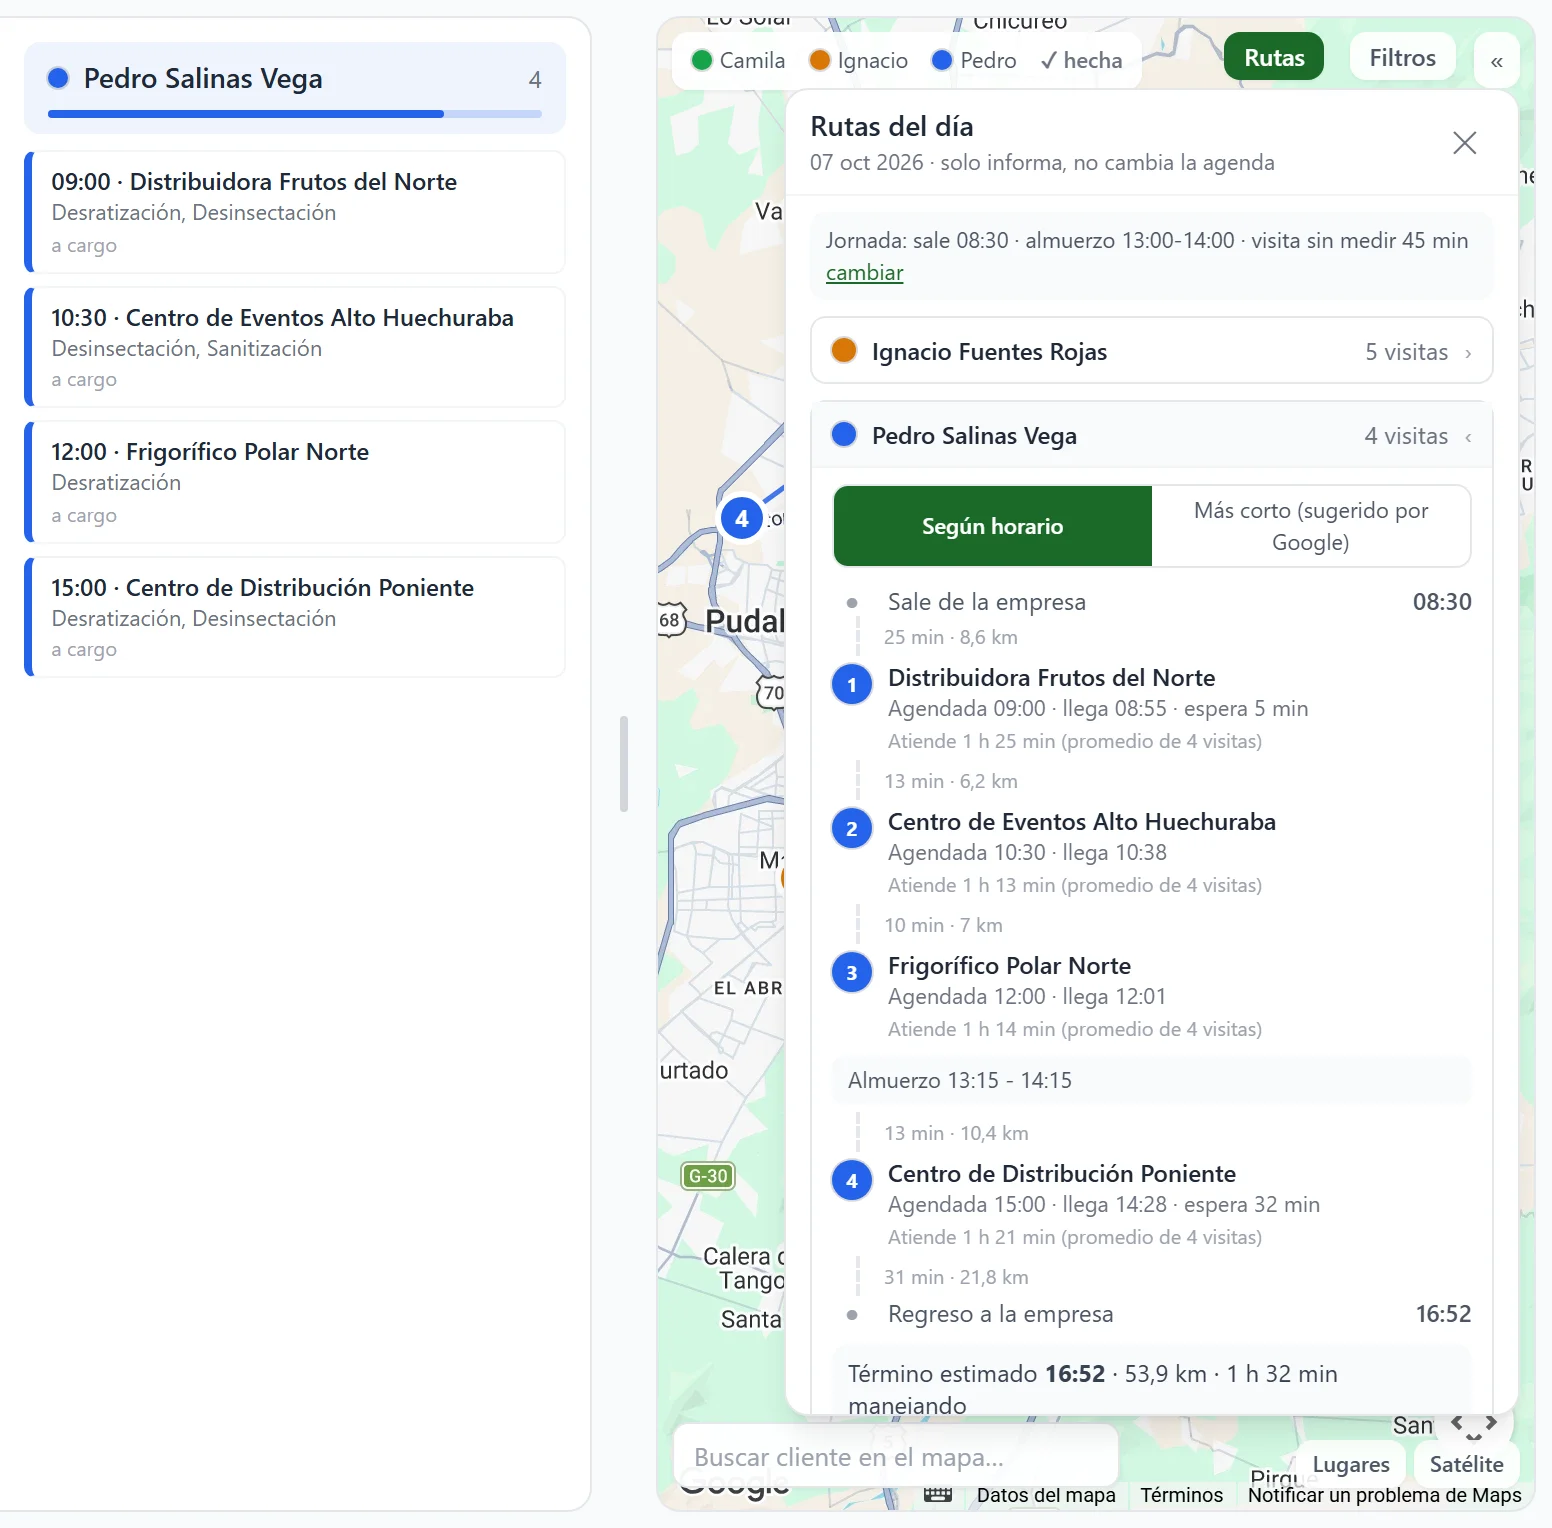The height and width of the screenshot is (1528, 1552).
Task: Choose the Según horario route order
Action: [x=993, y=526]
